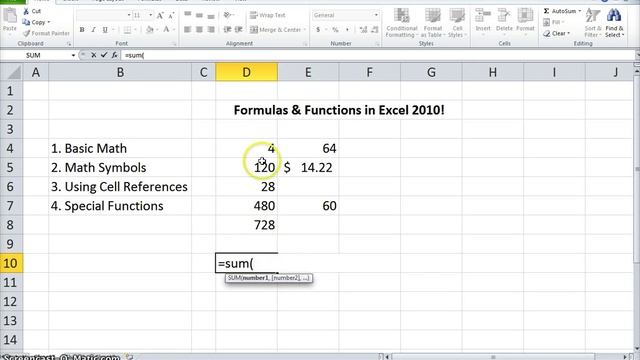Toggle Align Text Left
The width and height of the screenshot is (640, 360).
tap(188, 29)
